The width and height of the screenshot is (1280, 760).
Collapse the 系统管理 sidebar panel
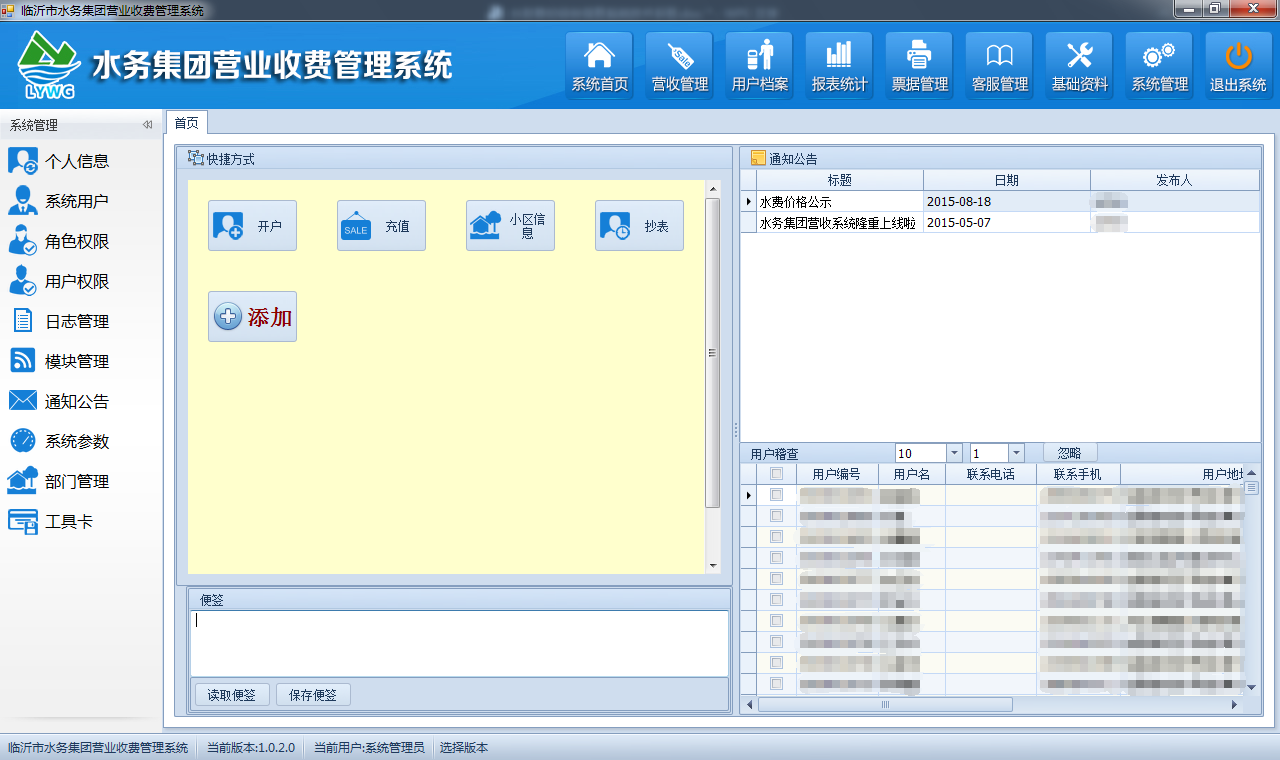click(147, 125)
